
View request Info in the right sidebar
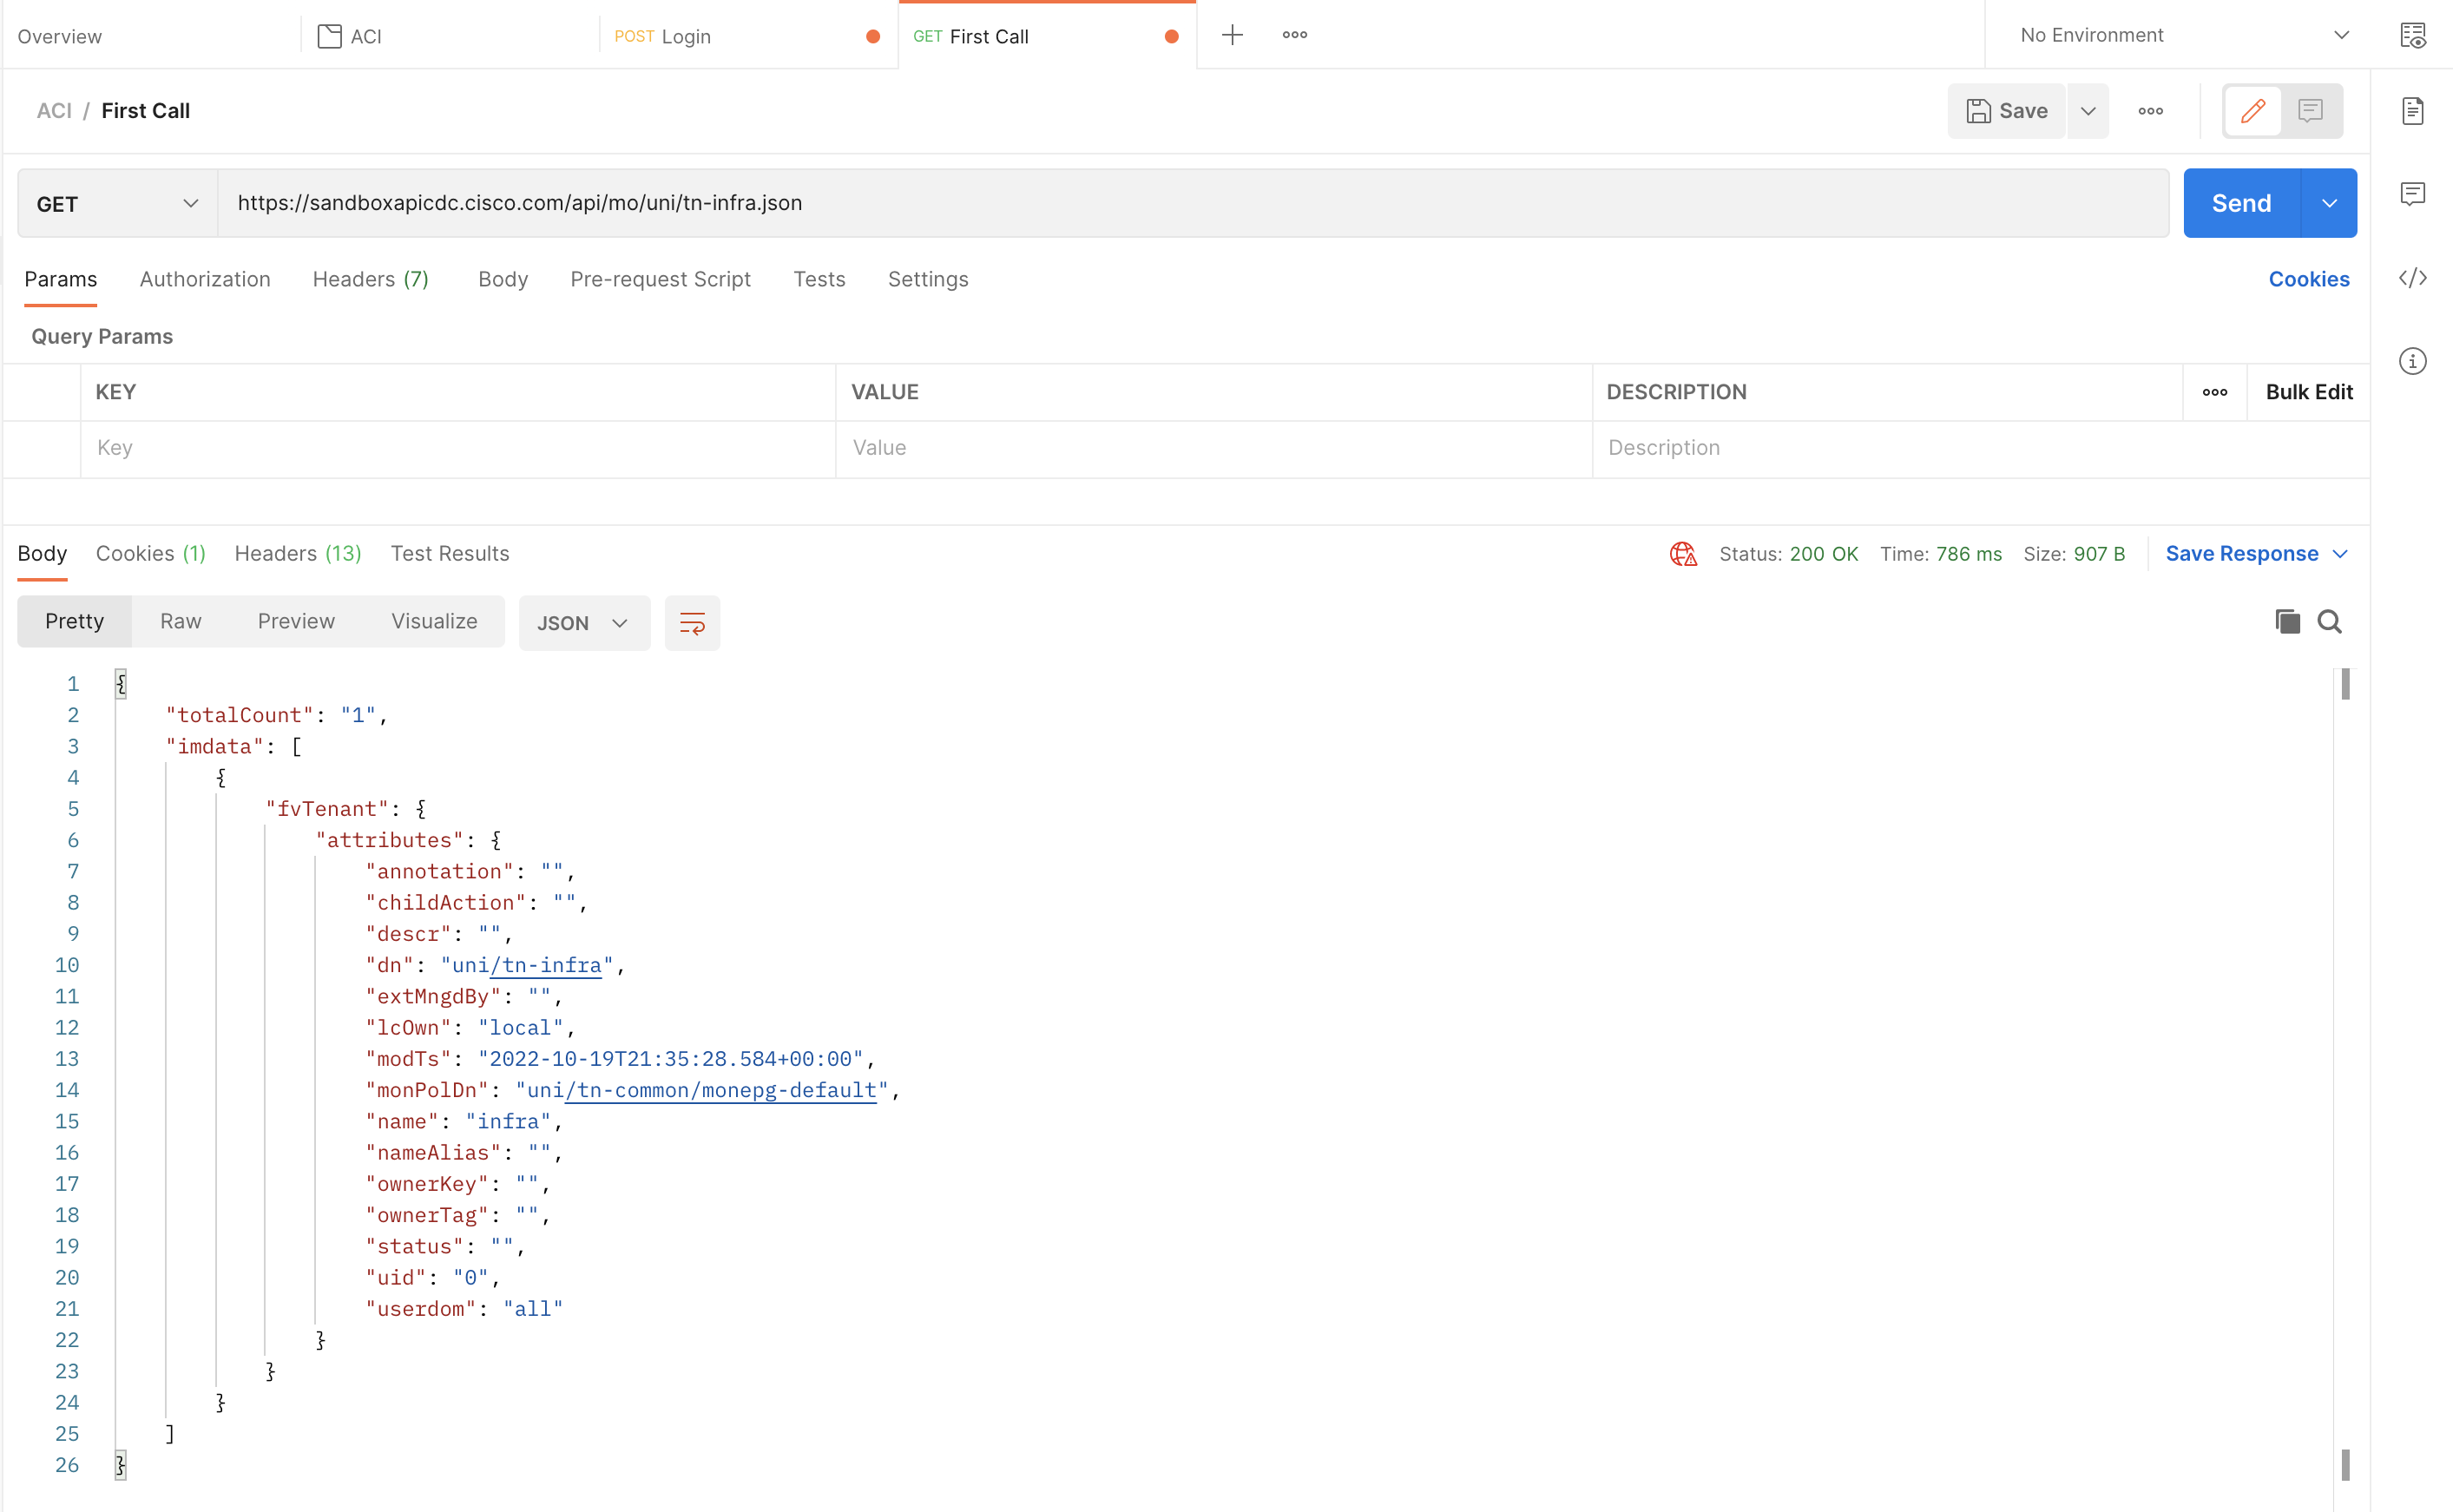(x=2414, y=362)
